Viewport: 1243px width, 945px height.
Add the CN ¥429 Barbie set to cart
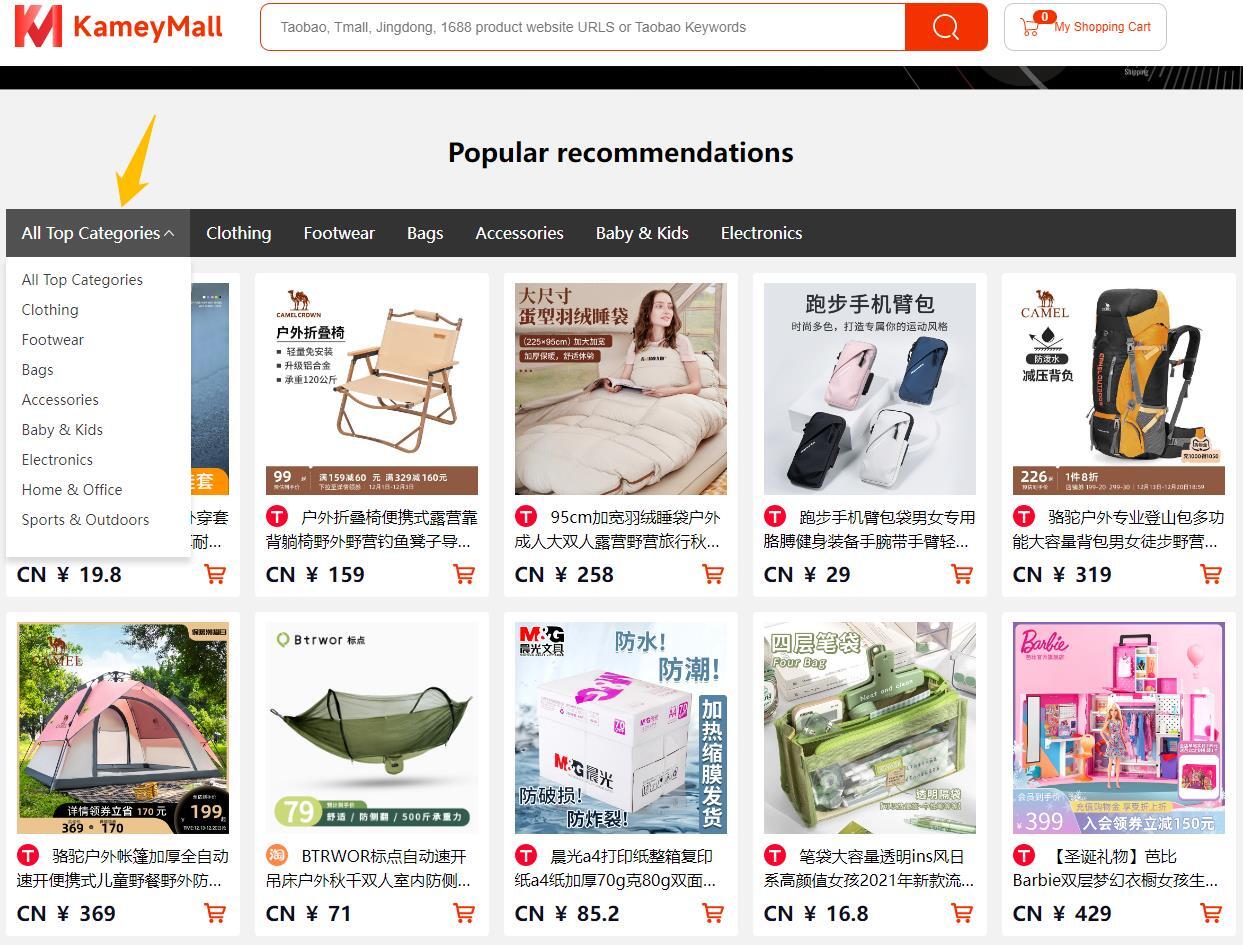pyautogui.click(x=1210, y=913)
